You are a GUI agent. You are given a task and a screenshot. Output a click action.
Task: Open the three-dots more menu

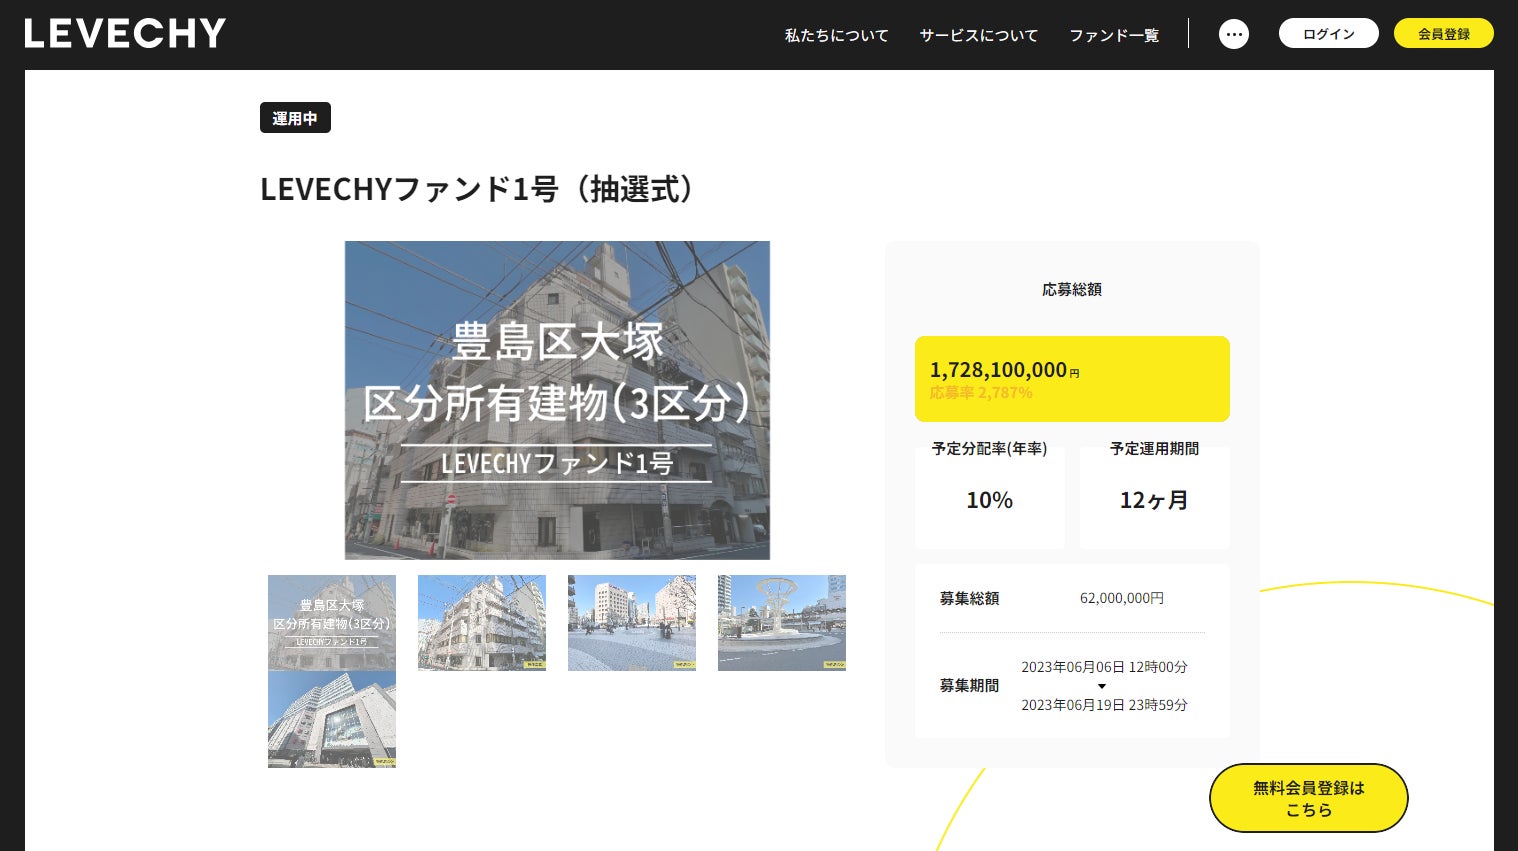(1234, 34)
